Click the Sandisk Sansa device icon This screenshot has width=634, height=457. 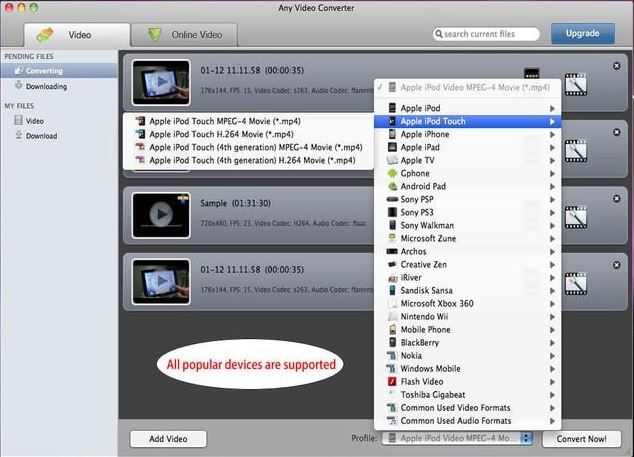click(392, 290)
